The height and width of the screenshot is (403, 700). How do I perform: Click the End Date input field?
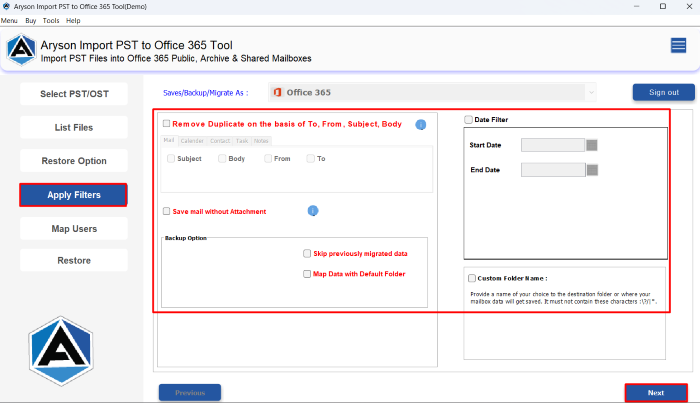[553, 170]
